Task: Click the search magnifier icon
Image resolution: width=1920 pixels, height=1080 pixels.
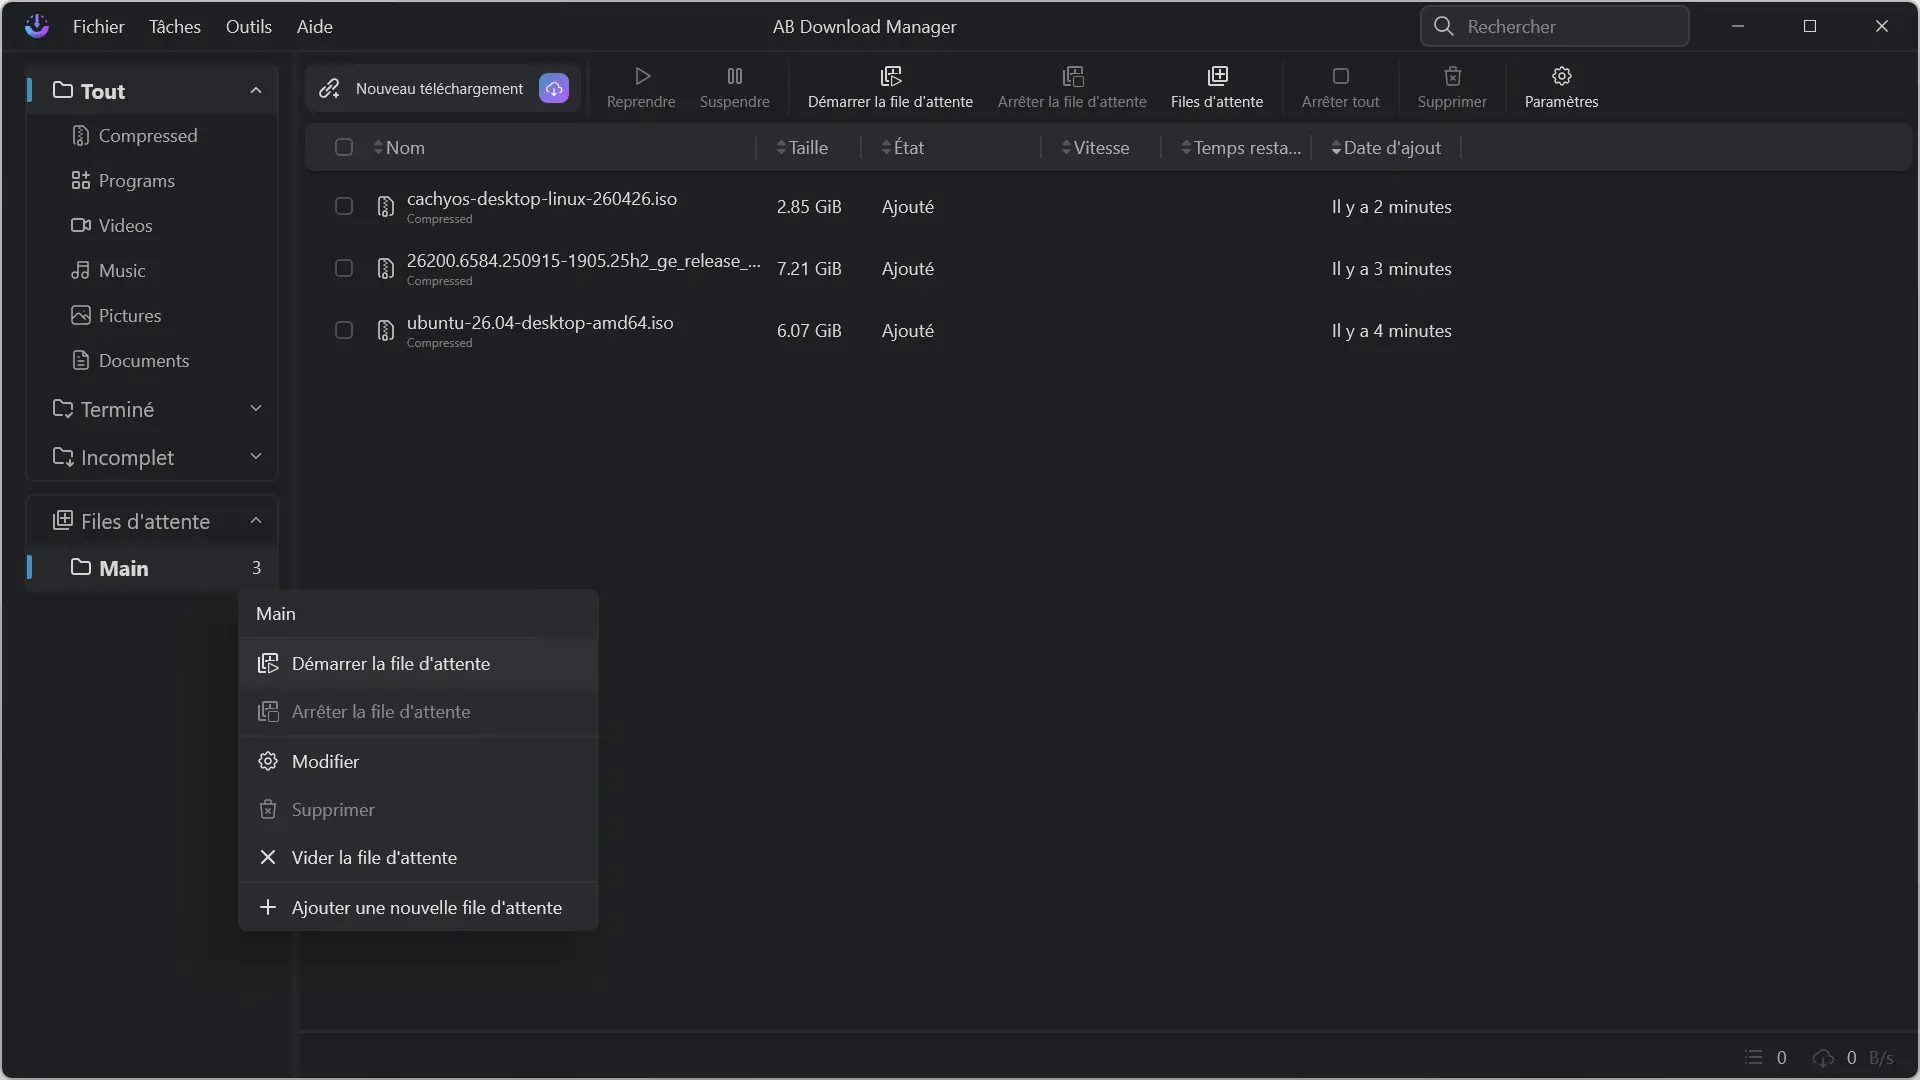Action: [x=1443, y=26]
